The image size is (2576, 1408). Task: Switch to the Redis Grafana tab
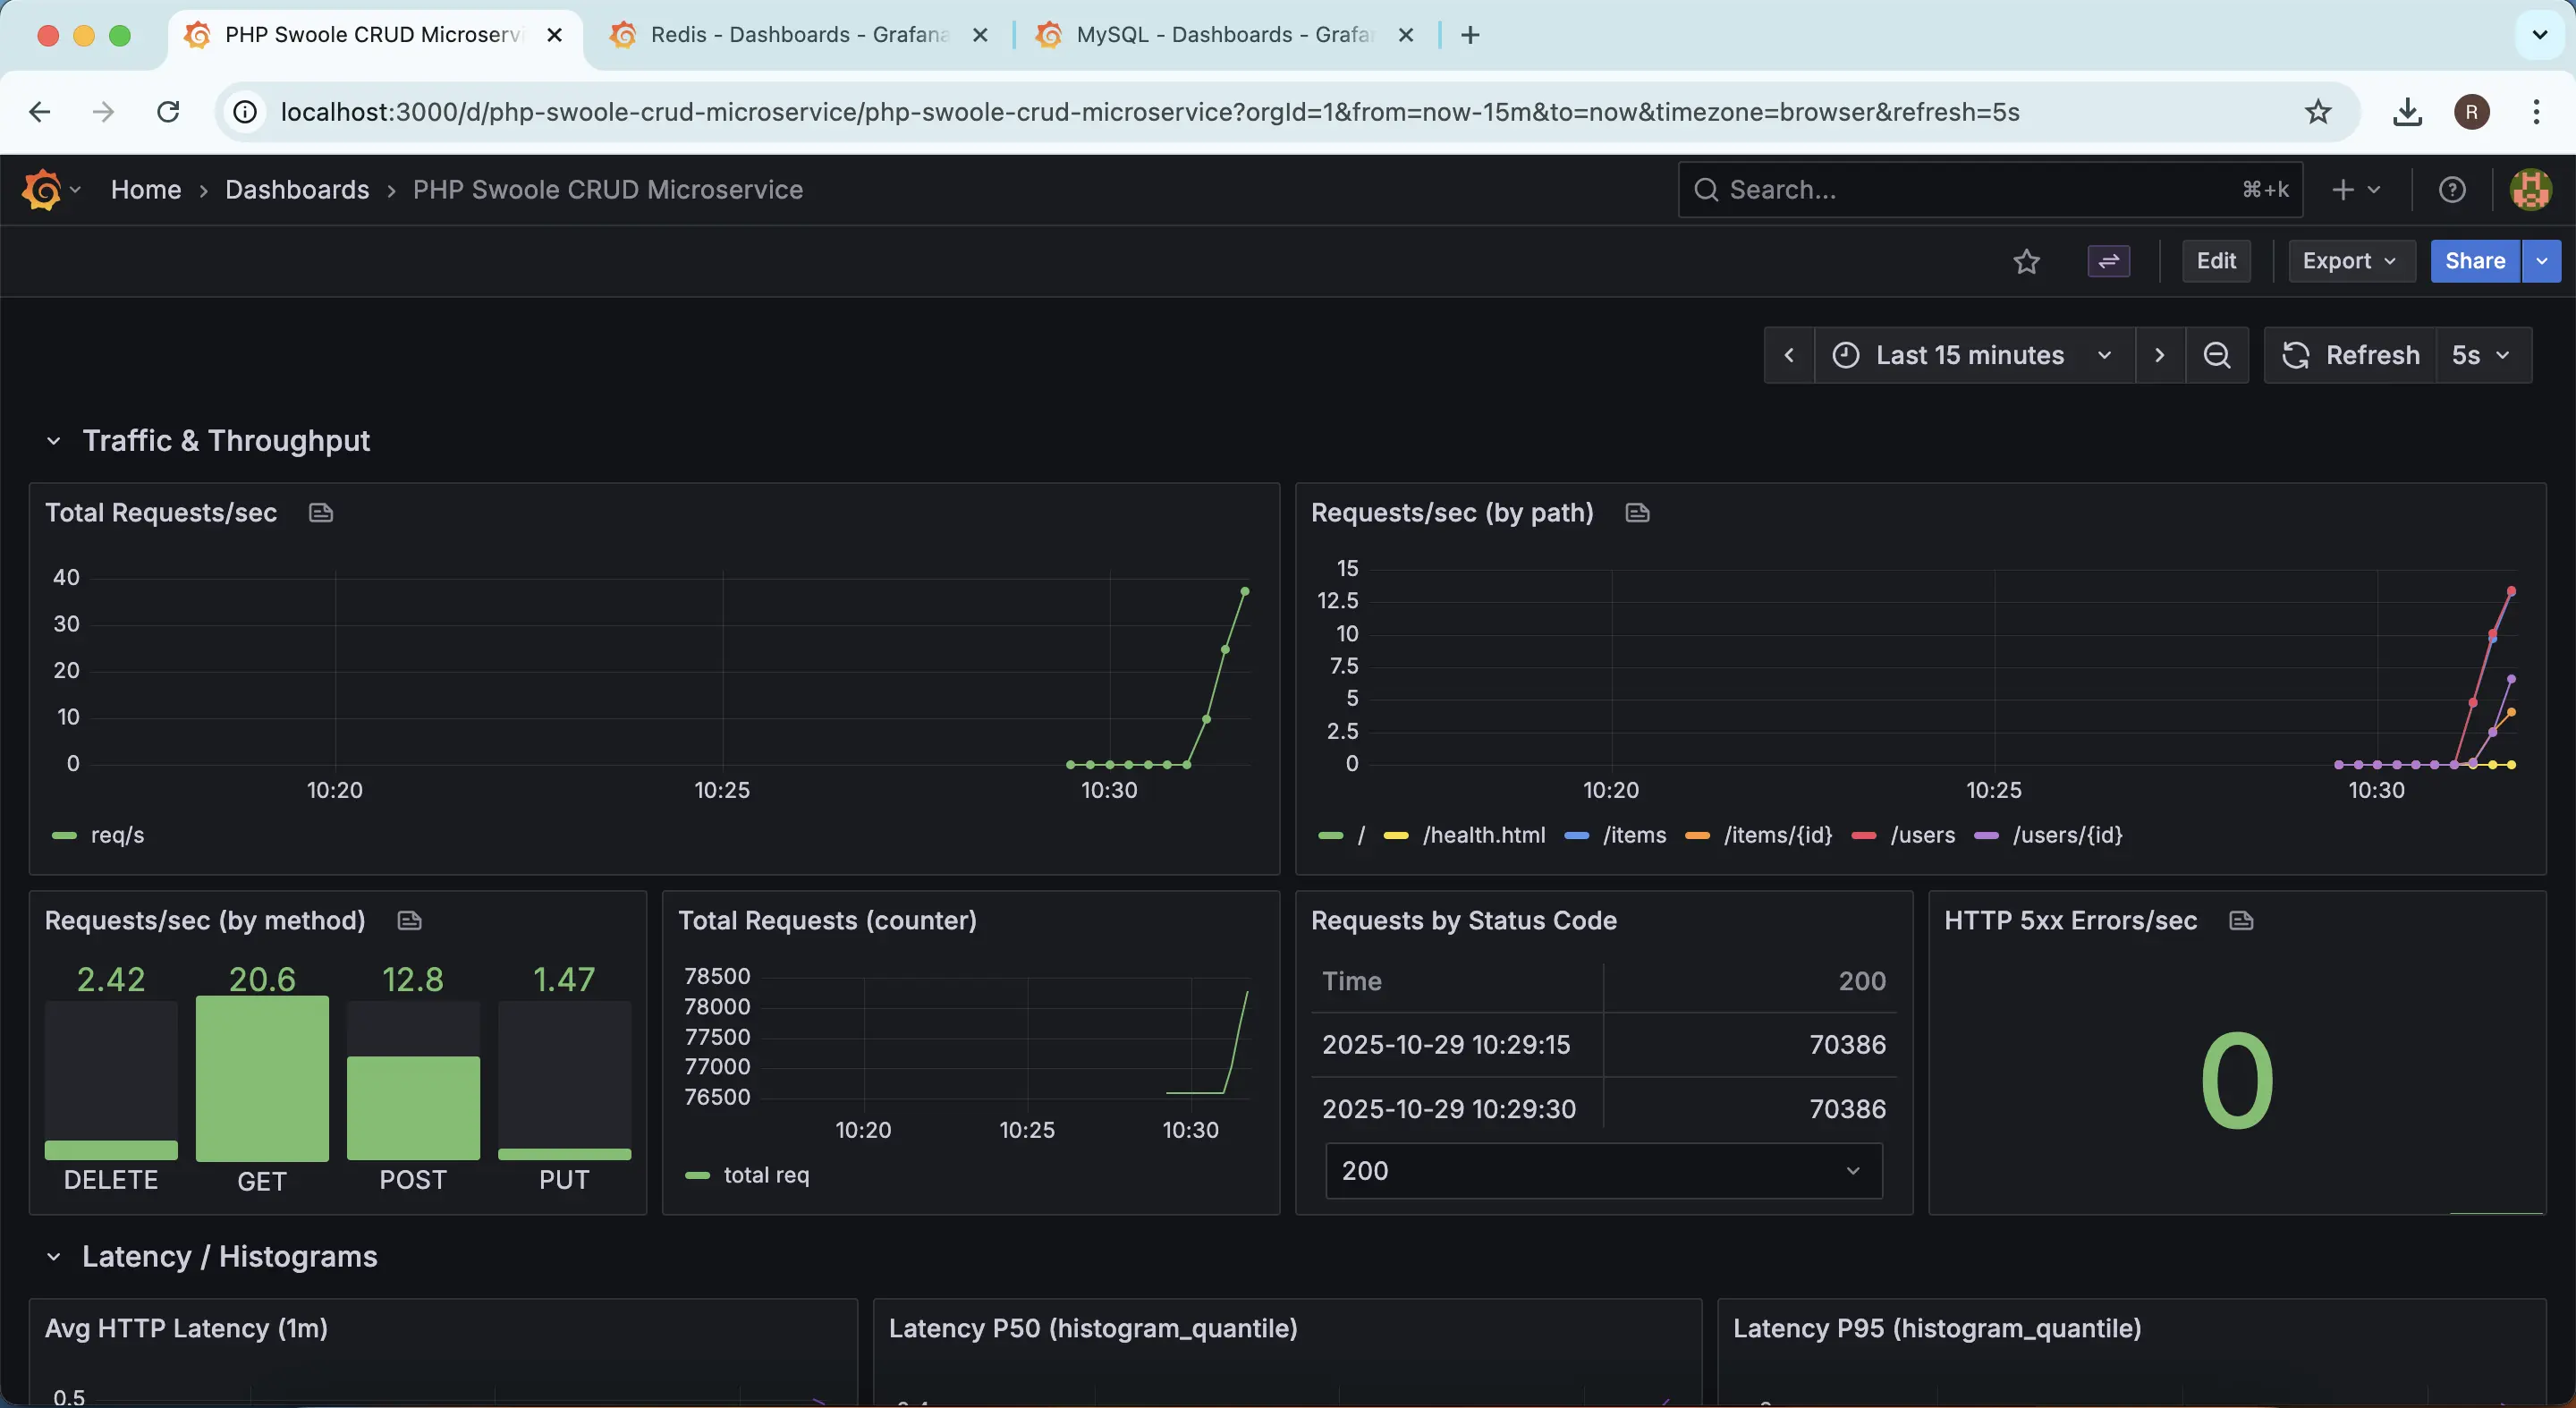790,34
